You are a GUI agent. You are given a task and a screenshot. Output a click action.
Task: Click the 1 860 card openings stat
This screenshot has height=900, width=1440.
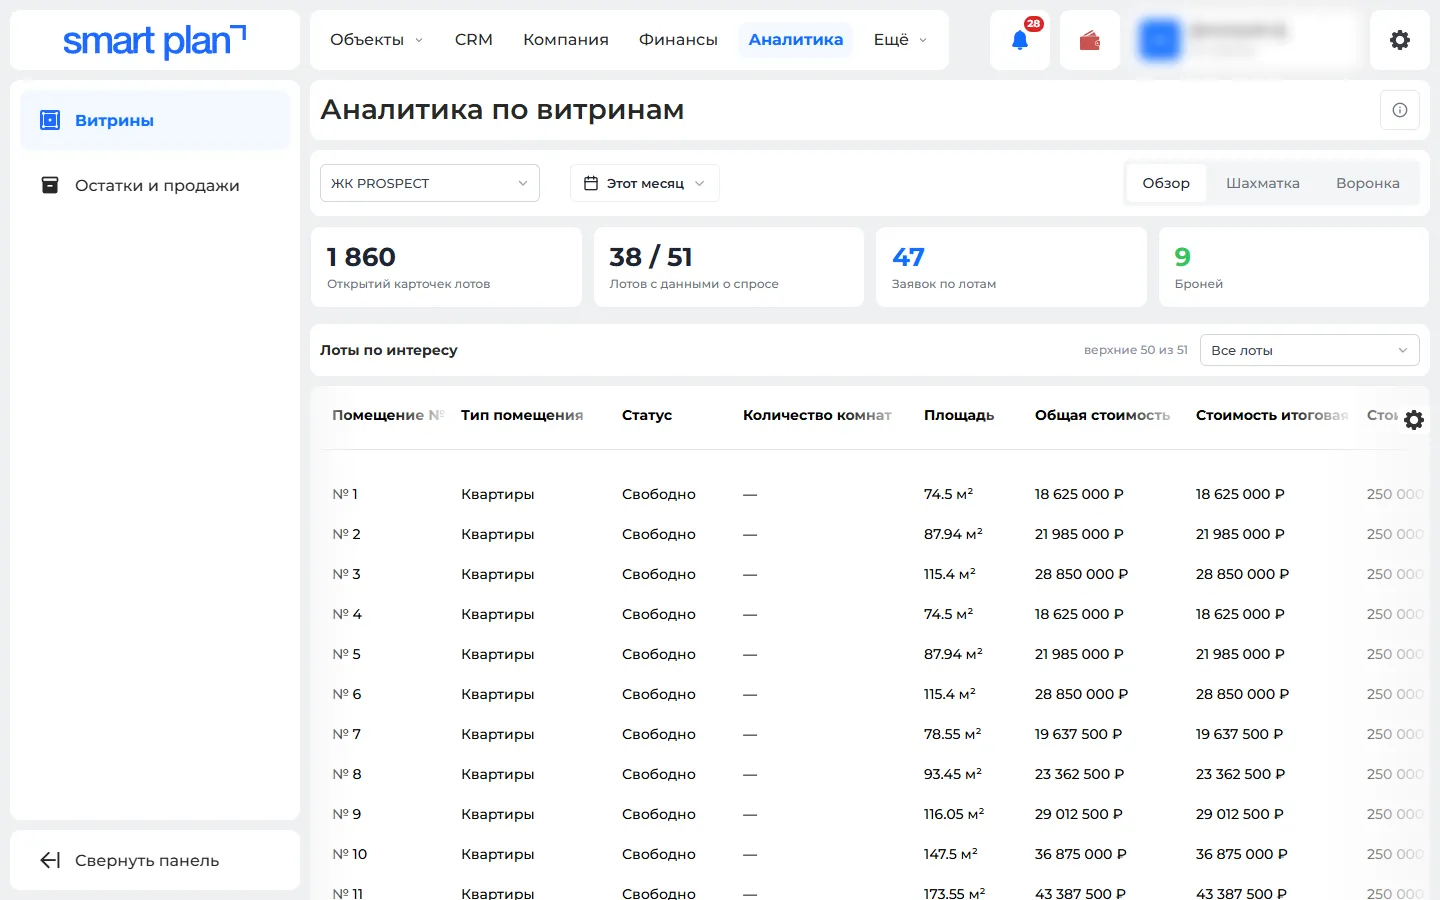pos(446,267)
